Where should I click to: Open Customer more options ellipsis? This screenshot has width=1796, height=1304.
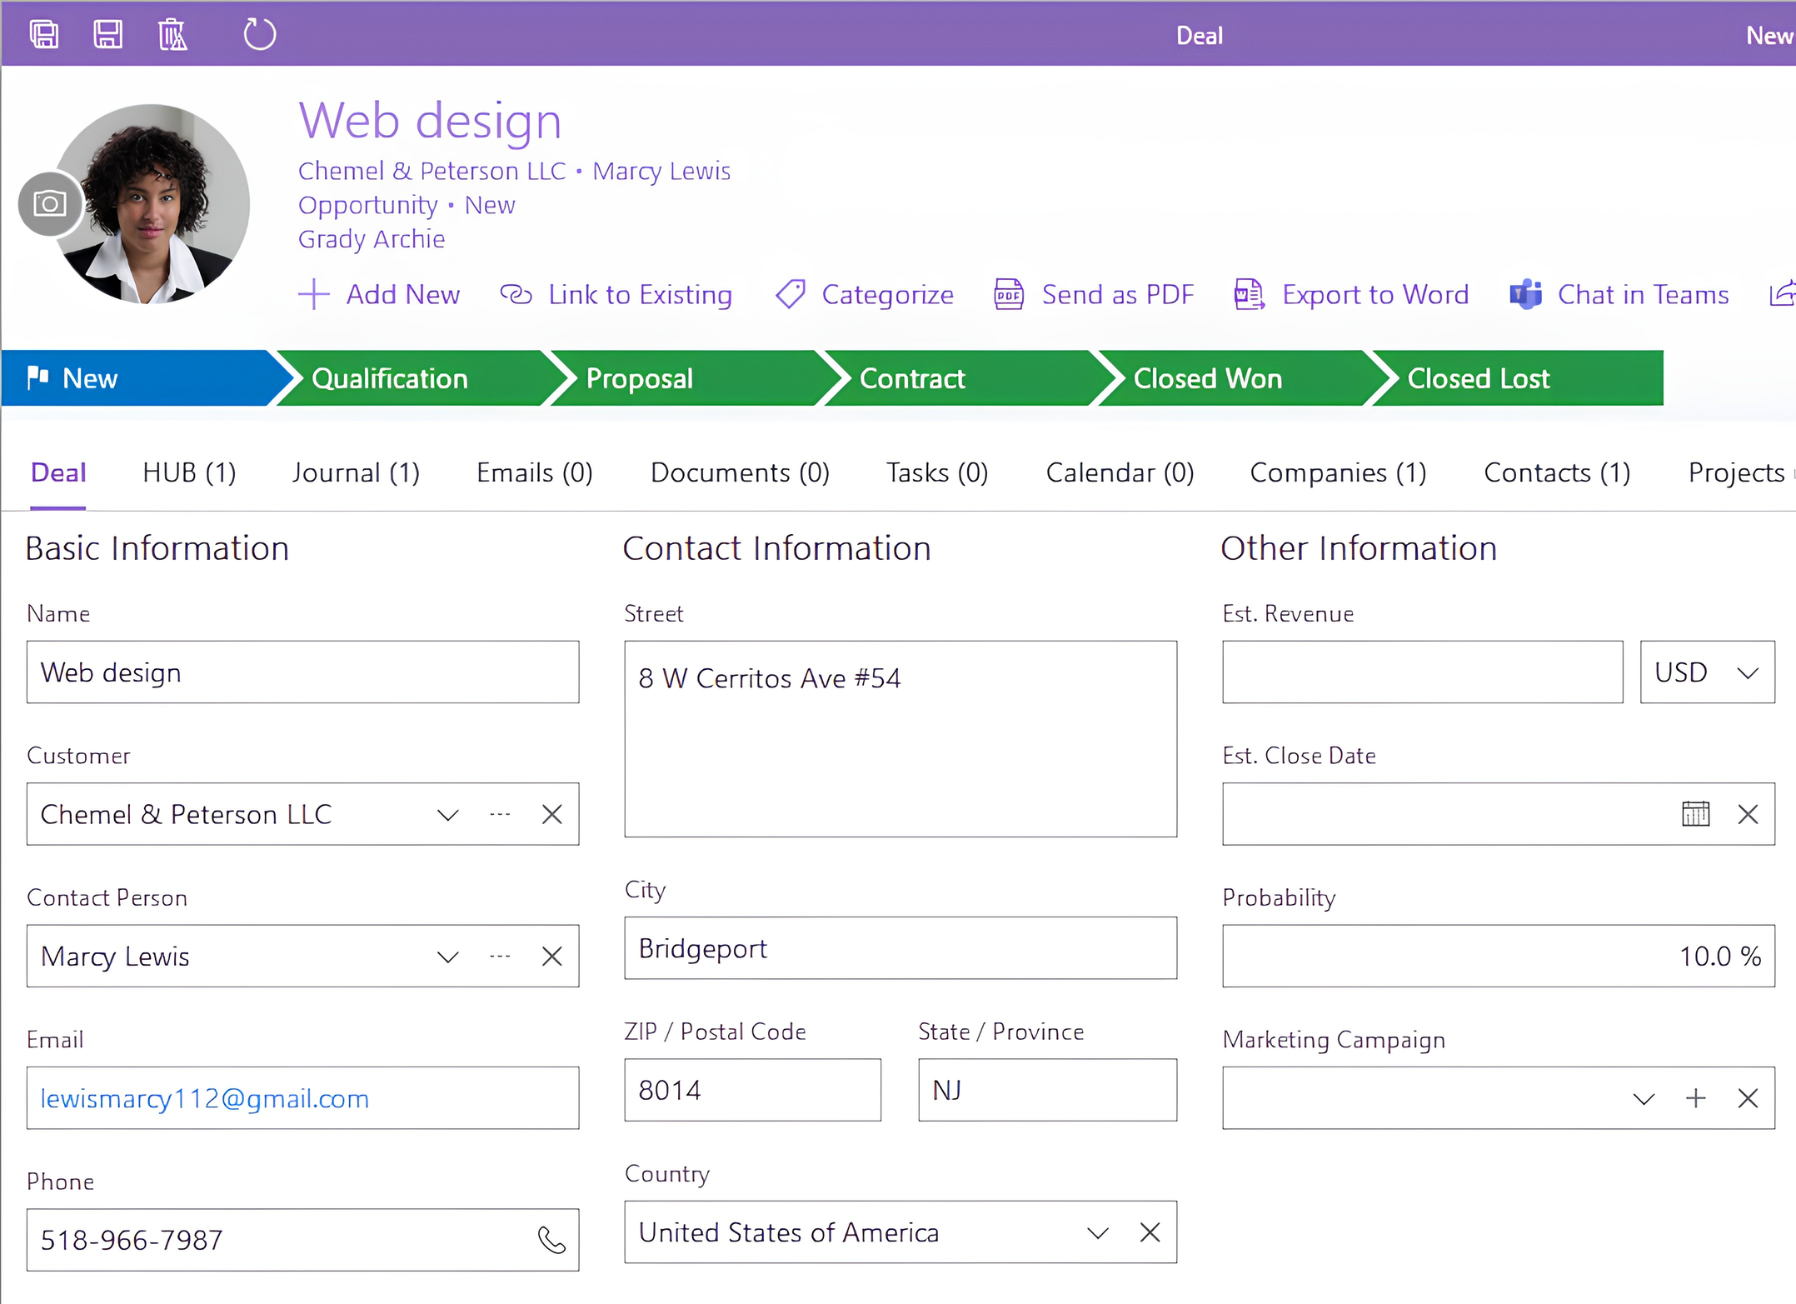(500, 814)
